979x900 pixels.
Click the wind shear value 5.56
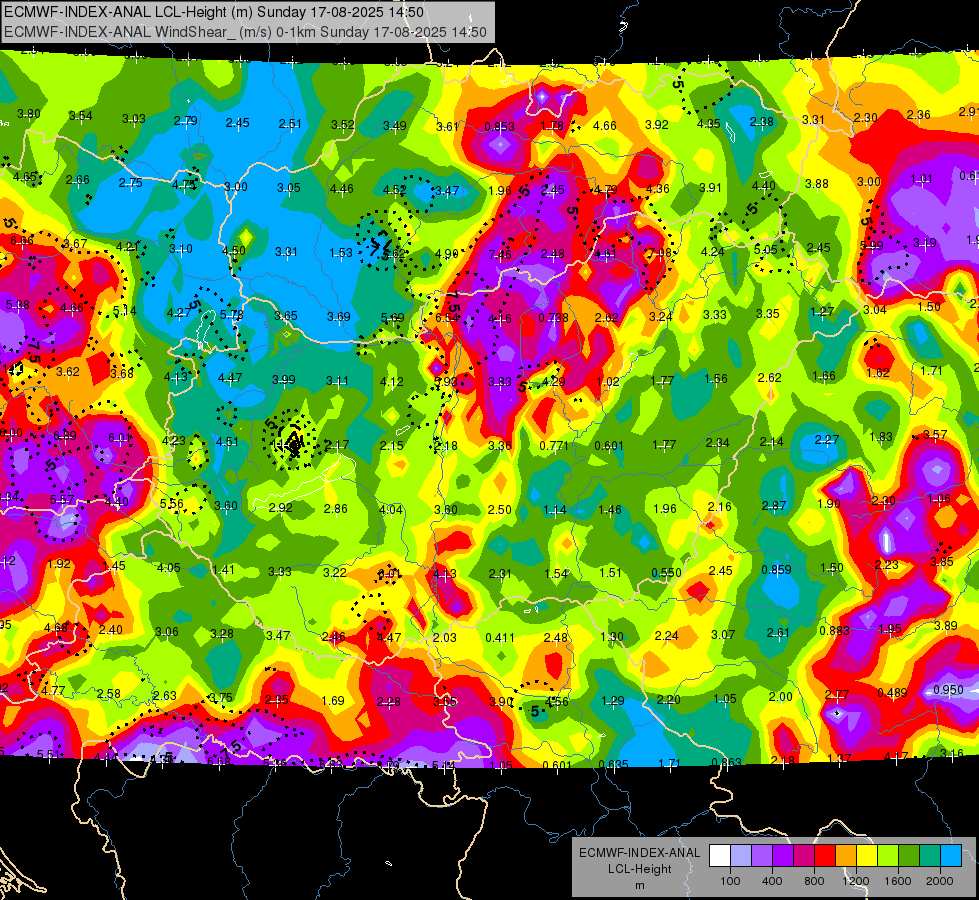point(172,503)
